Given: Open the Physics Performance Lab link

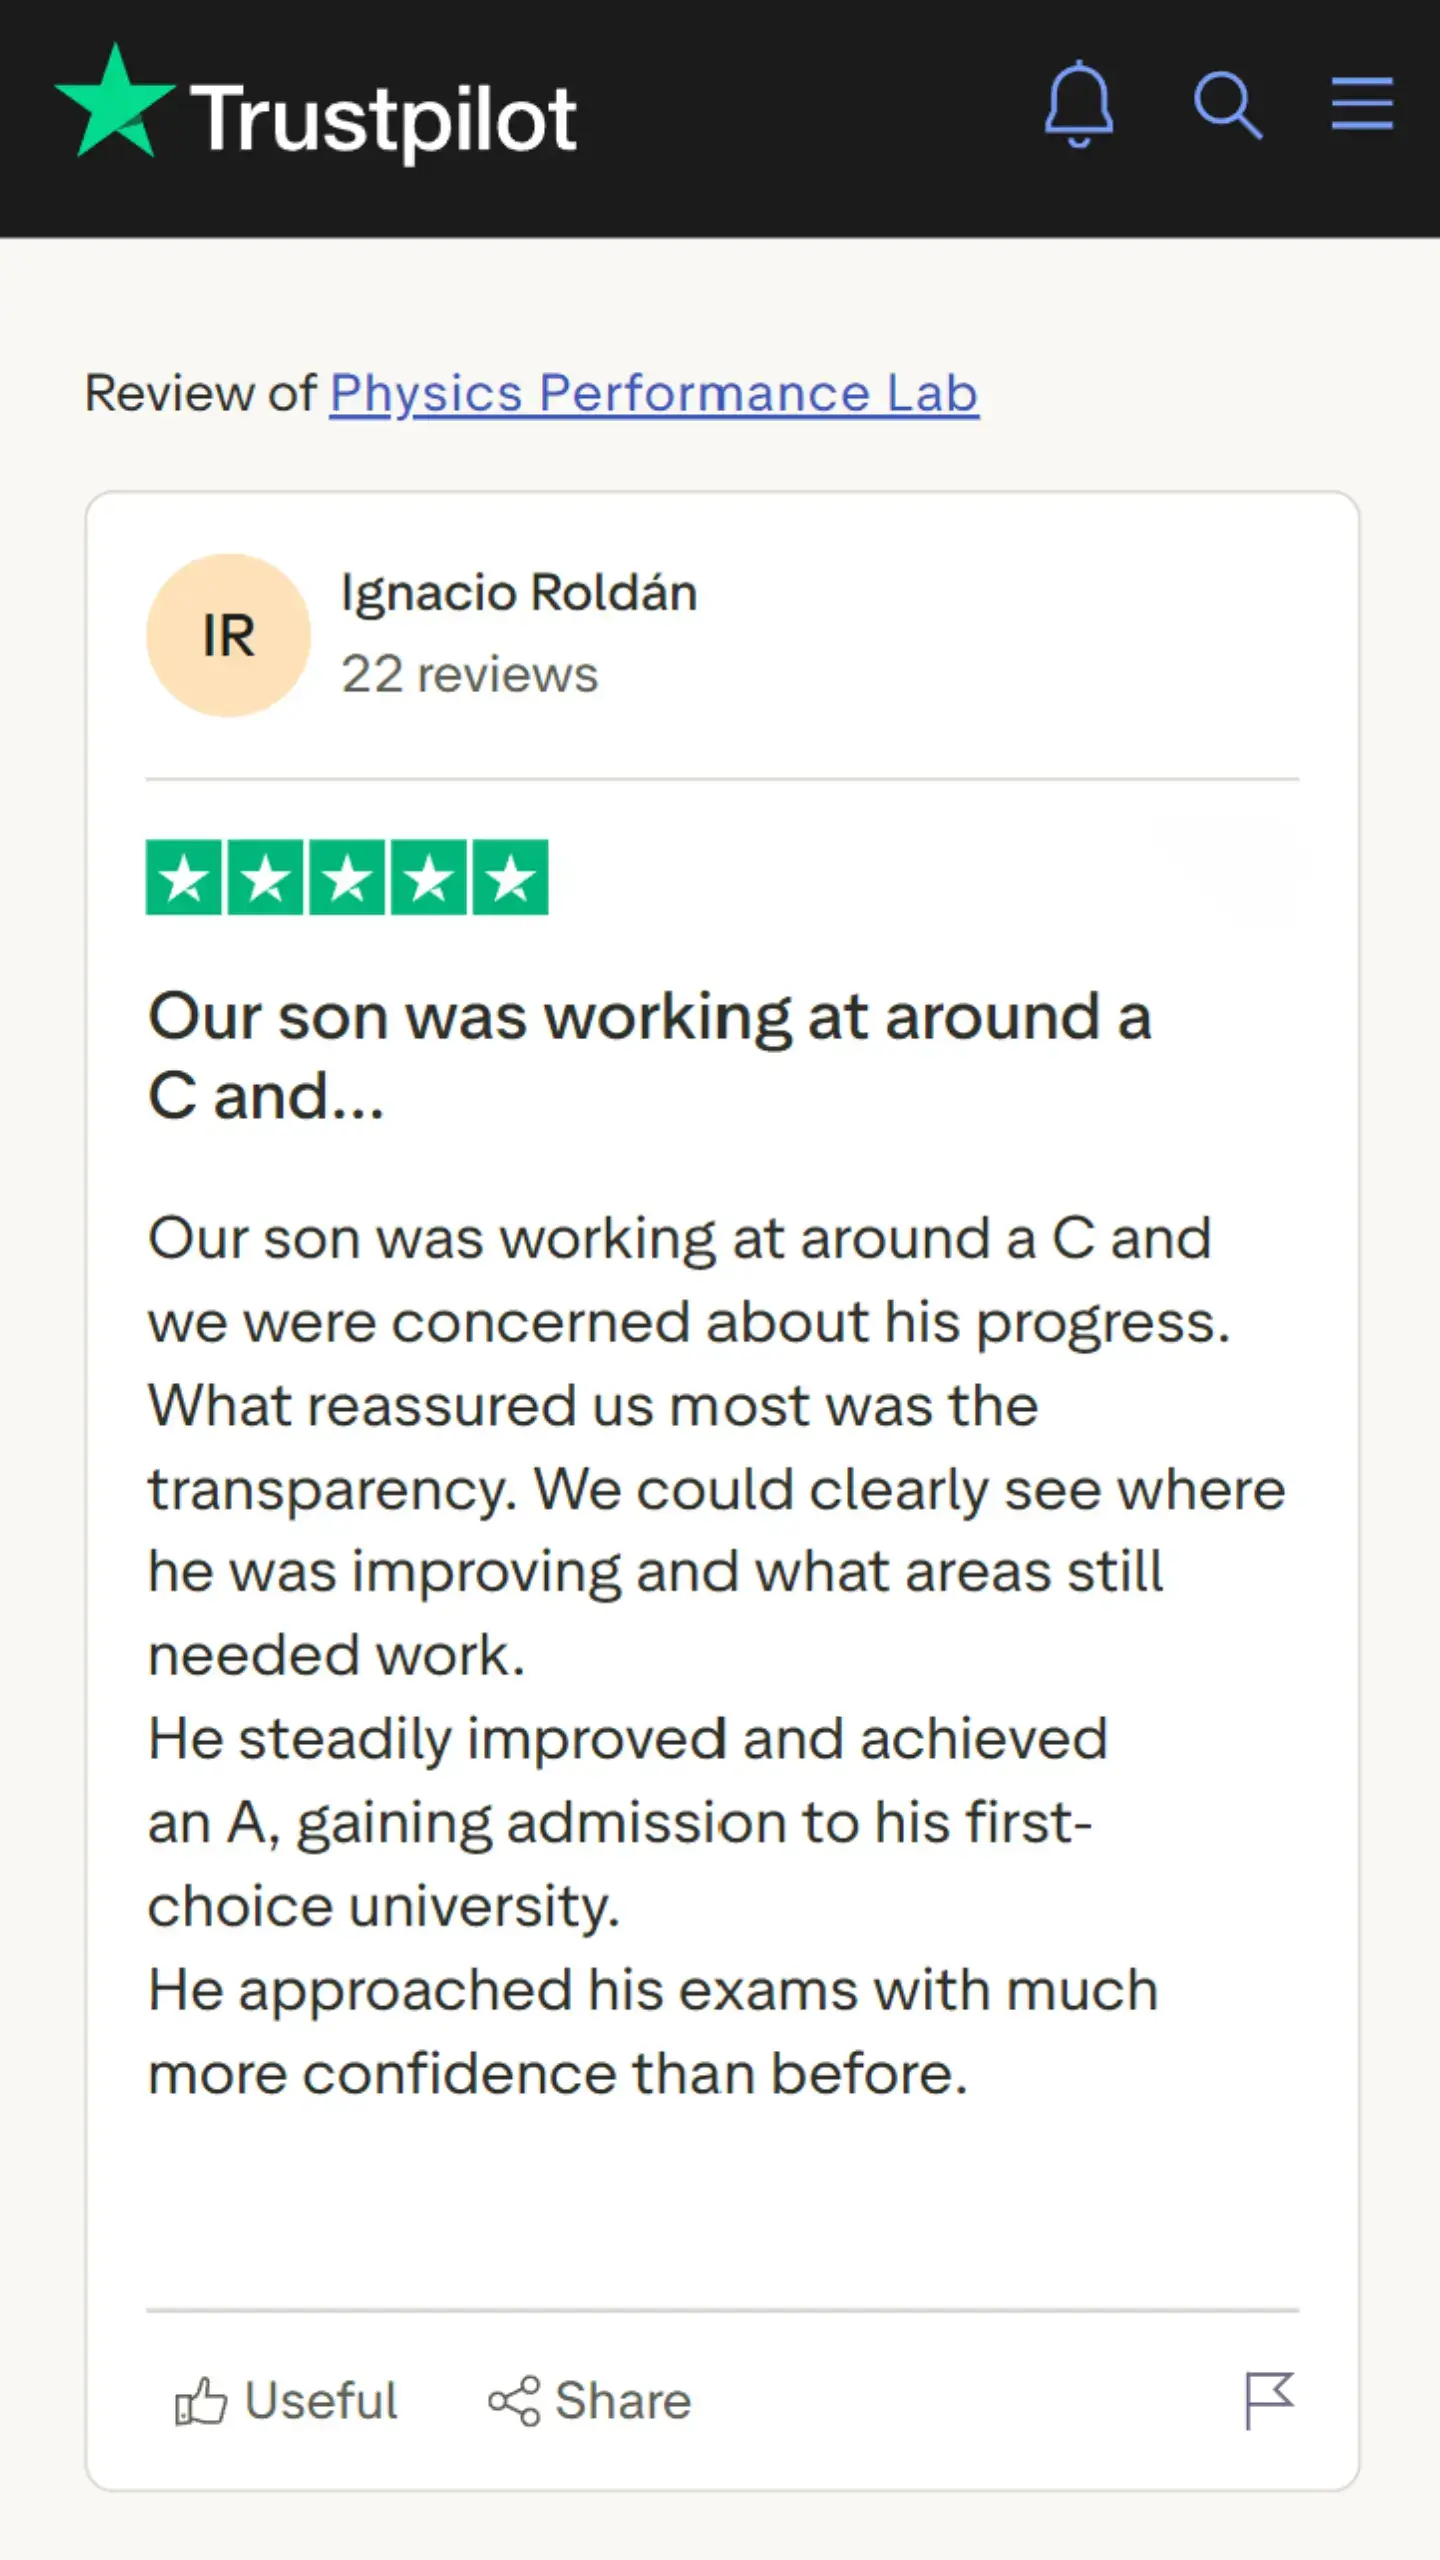Looking at the screenshot, I should 654,393.
